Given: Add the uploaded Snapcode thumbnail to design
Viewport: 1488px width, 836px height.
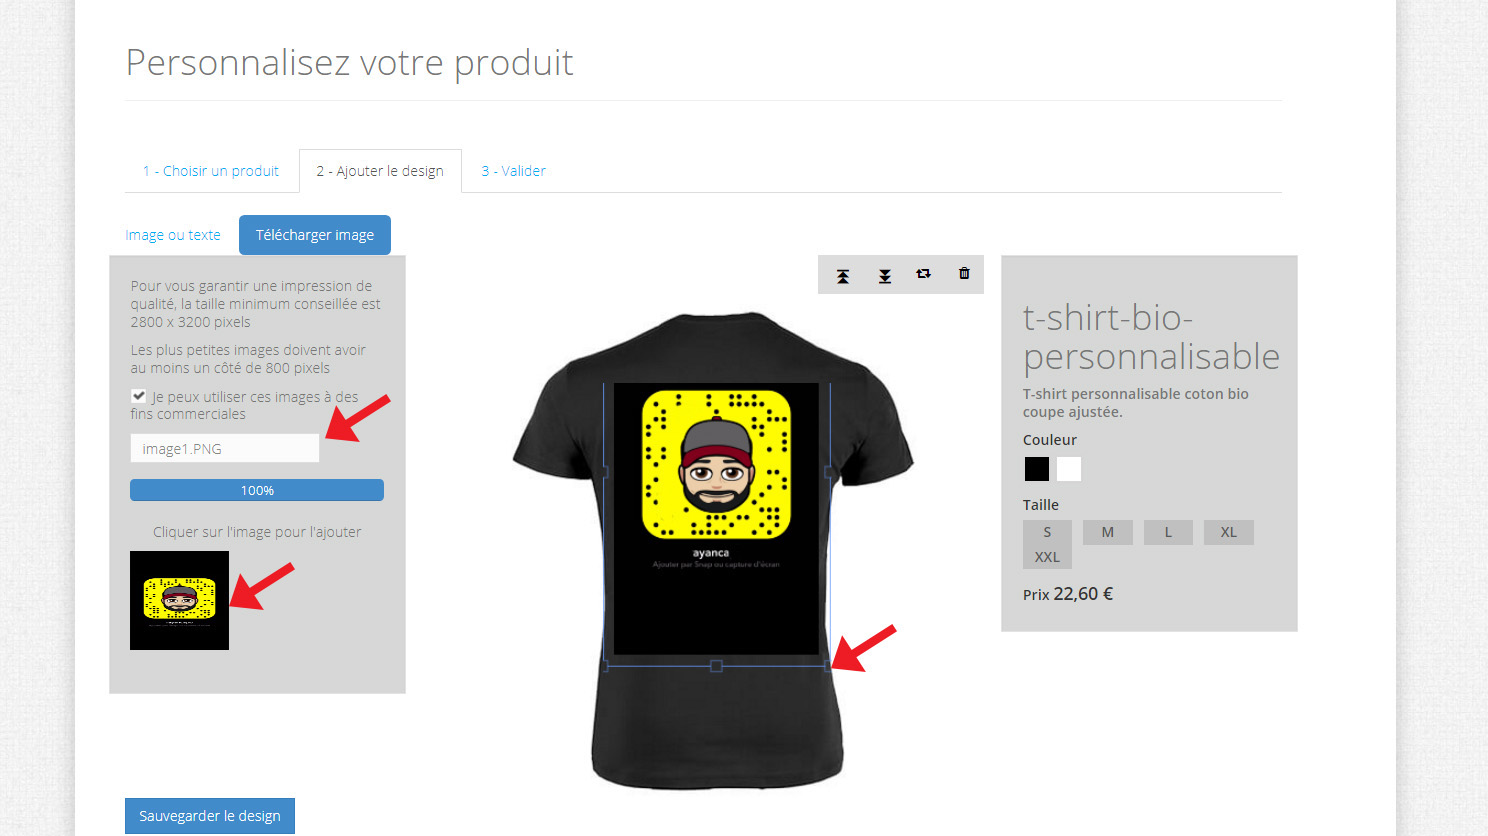Looking at the screenshot, I should pos(179,600).
